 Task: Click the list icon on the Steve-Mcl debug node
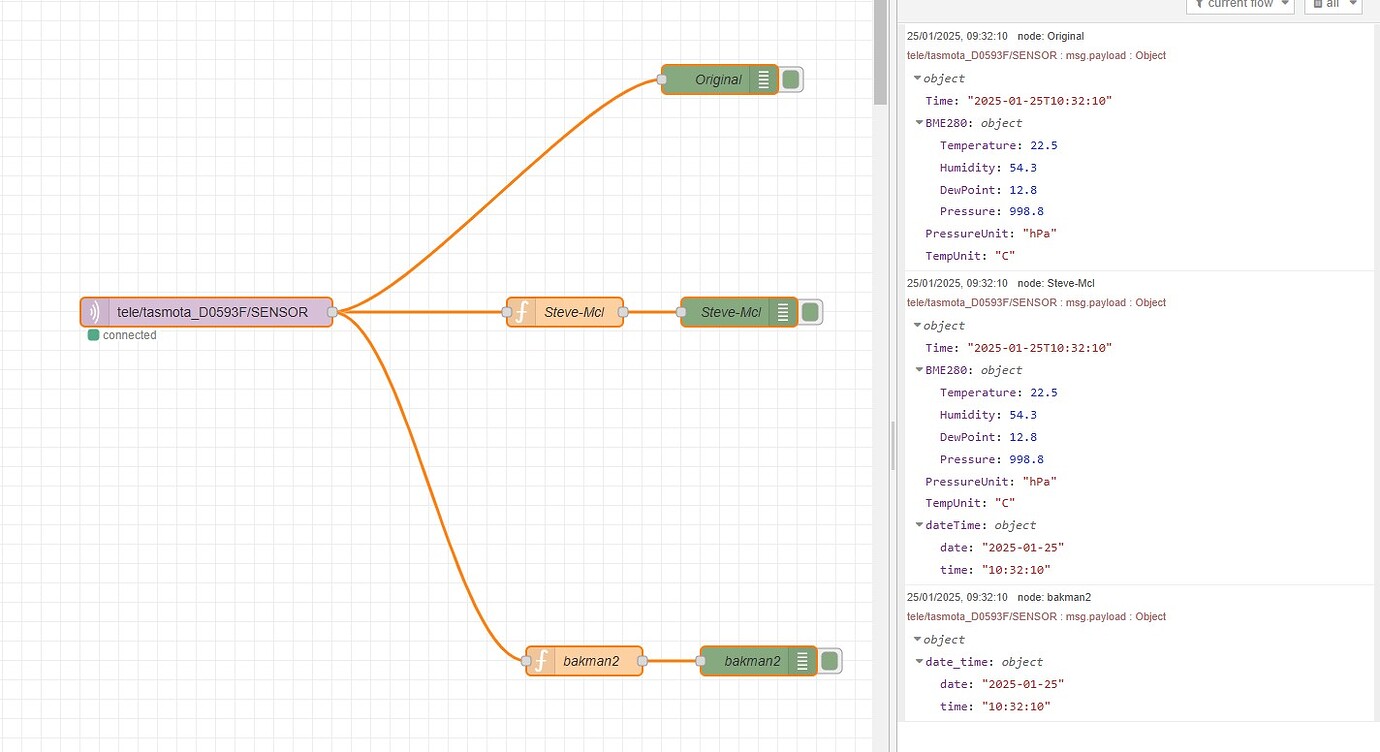click(783, 311)
